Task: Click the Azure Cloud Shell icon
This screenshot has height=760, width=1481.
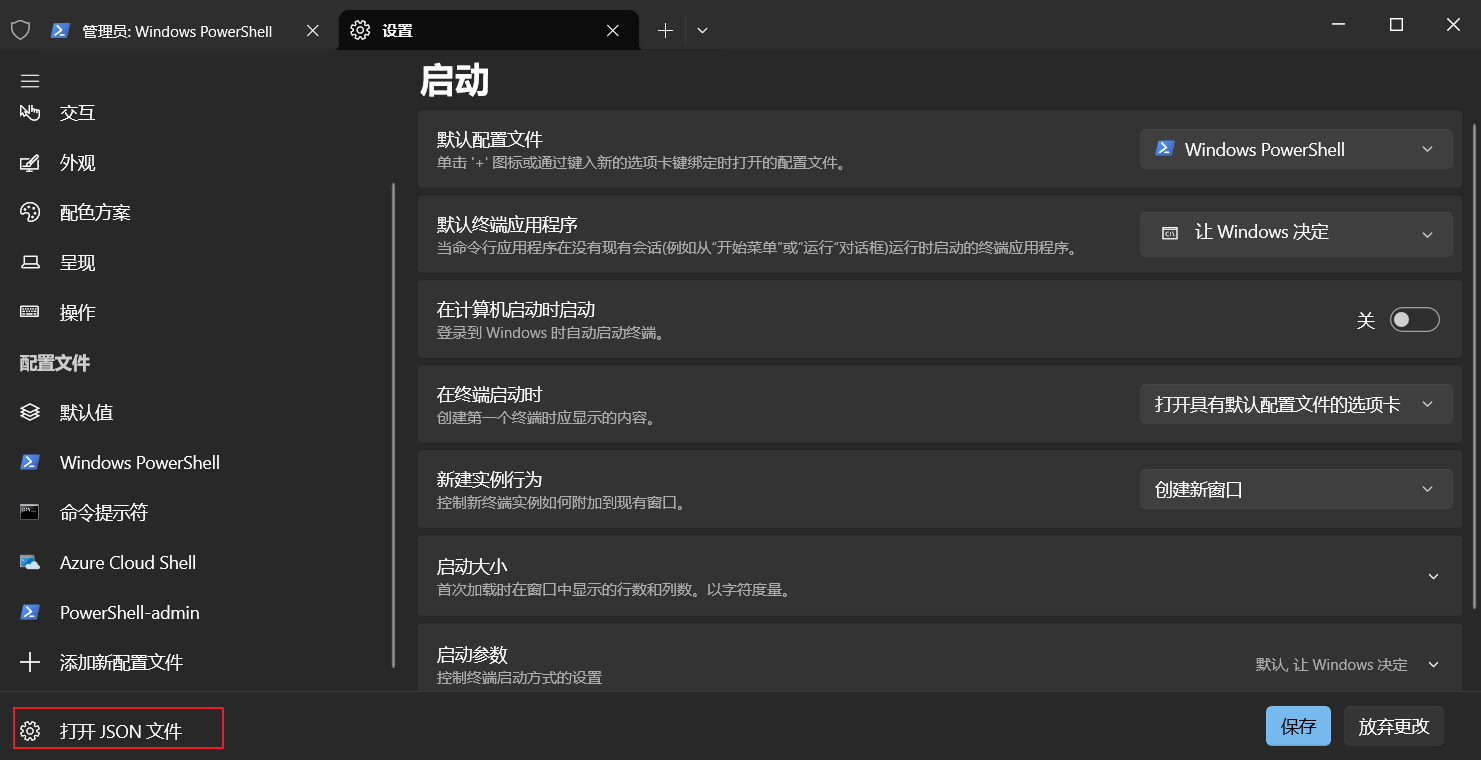Action: tap(30, 562)
